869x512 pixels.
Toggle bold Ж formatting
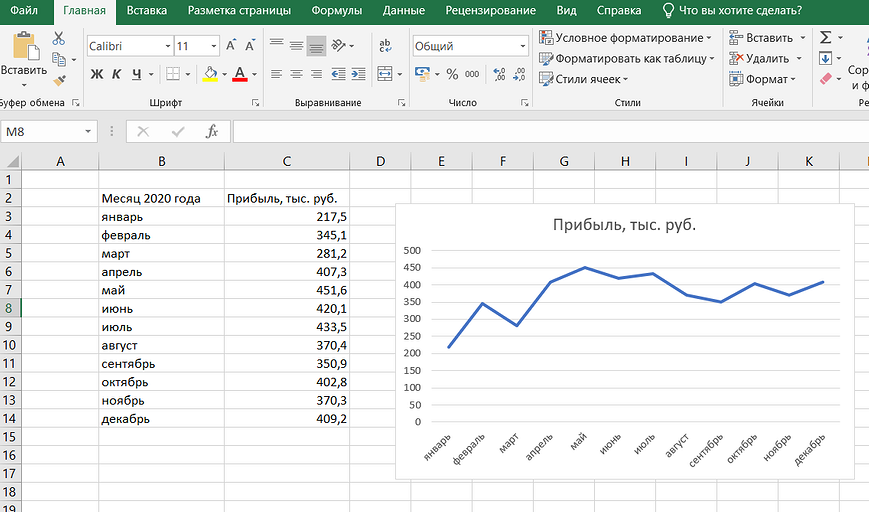pyautogui.click(x=97, y=74)
